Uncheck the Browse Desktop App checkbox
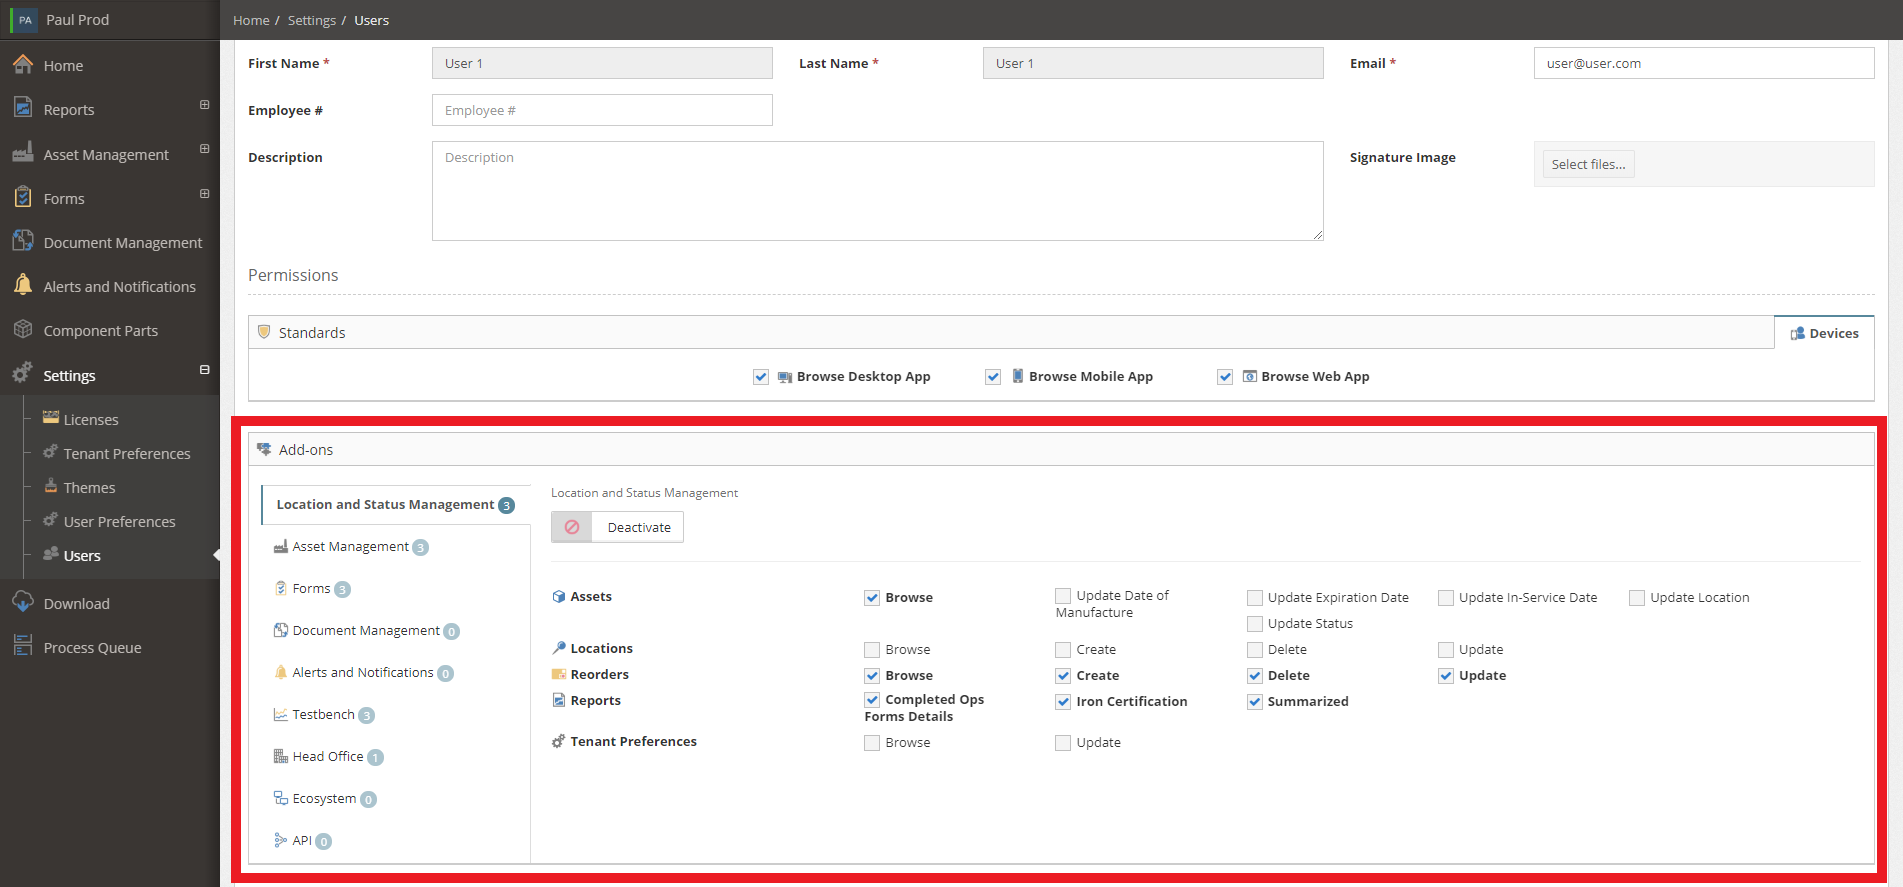Image resolution: width=1903 pixels, height=887 pixels. pyautogui.click(x=761, y=377)
